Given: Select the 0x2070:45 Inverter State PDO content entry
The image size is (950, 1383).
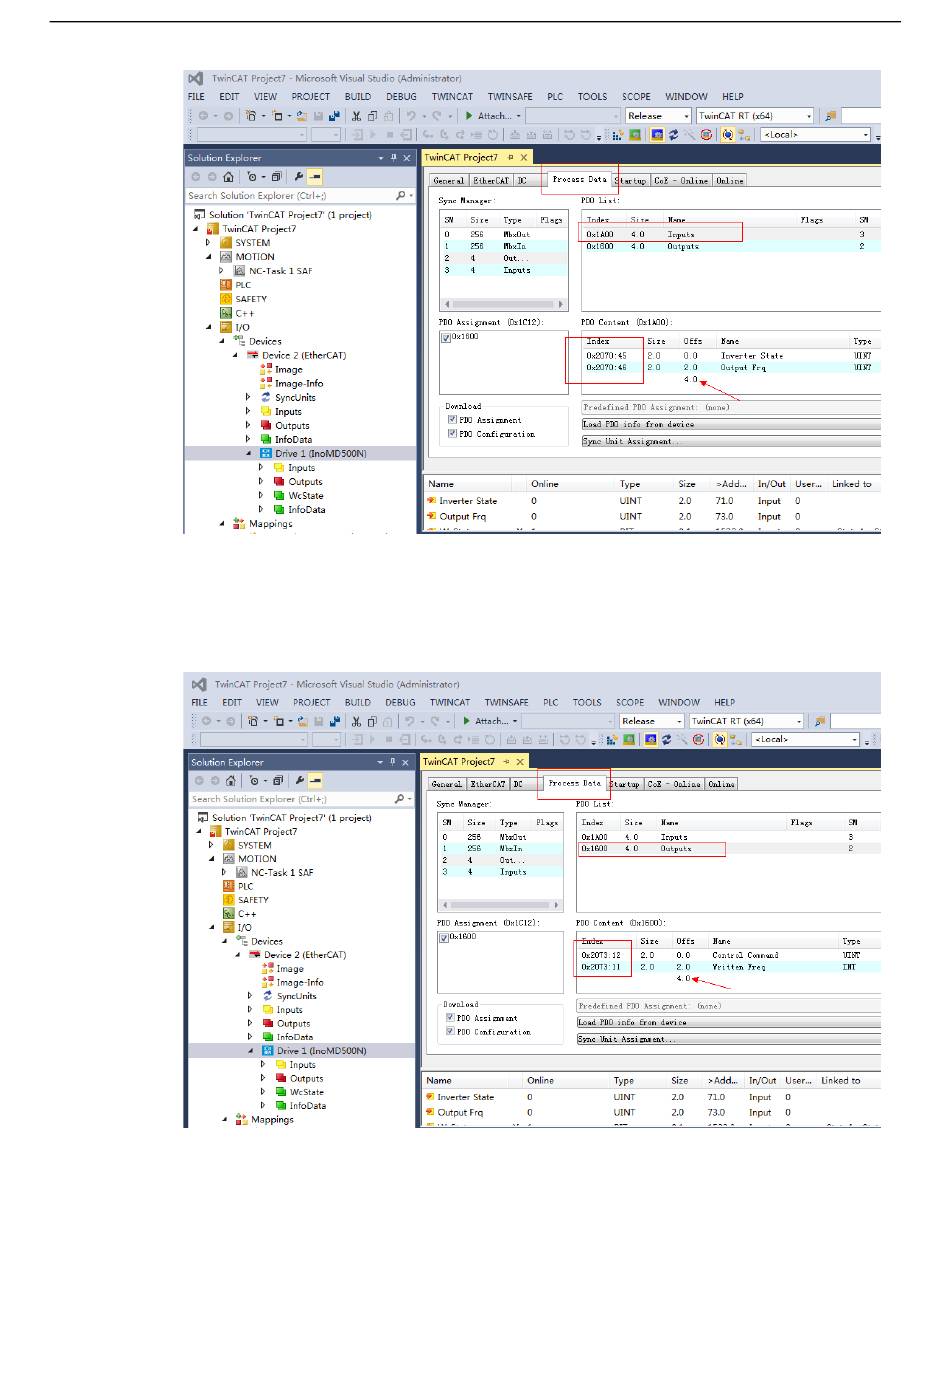Looking at the screenshot, I should (731, 356).
